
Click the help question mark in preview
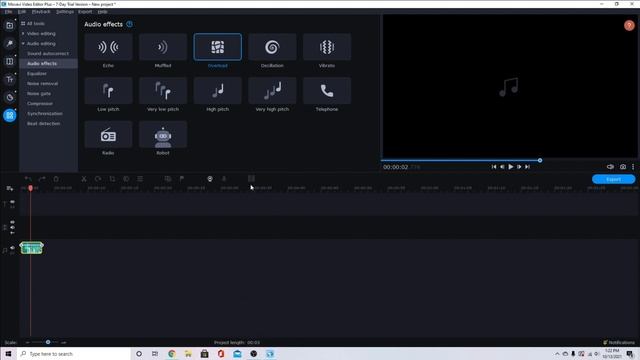click(x=629, y=25)
